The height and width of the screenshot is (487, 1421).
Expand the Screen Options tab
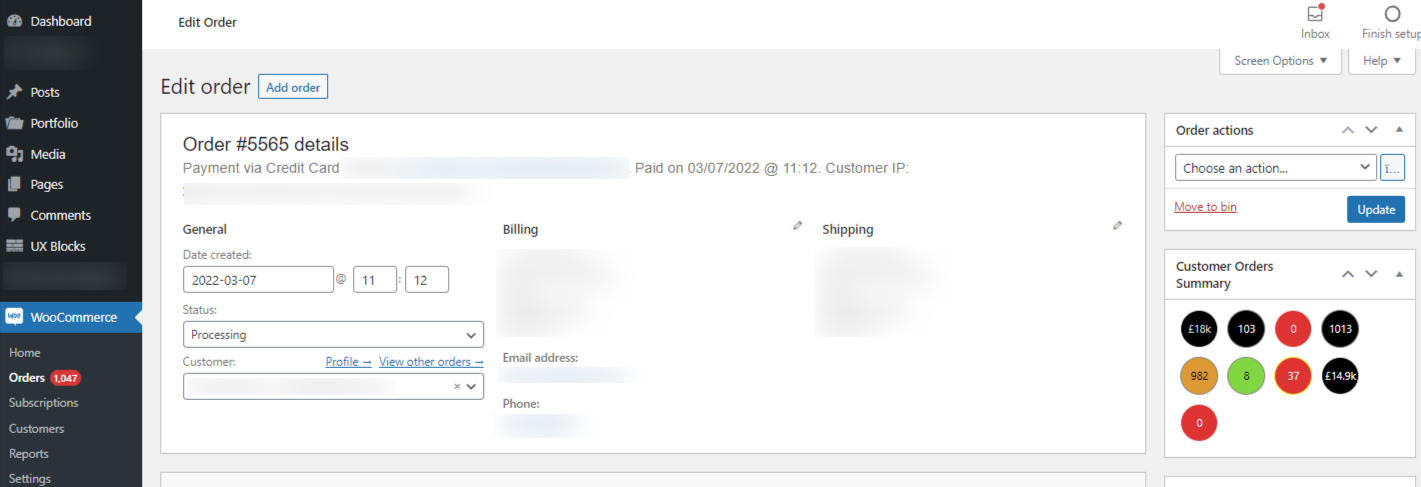(1280, 61)
